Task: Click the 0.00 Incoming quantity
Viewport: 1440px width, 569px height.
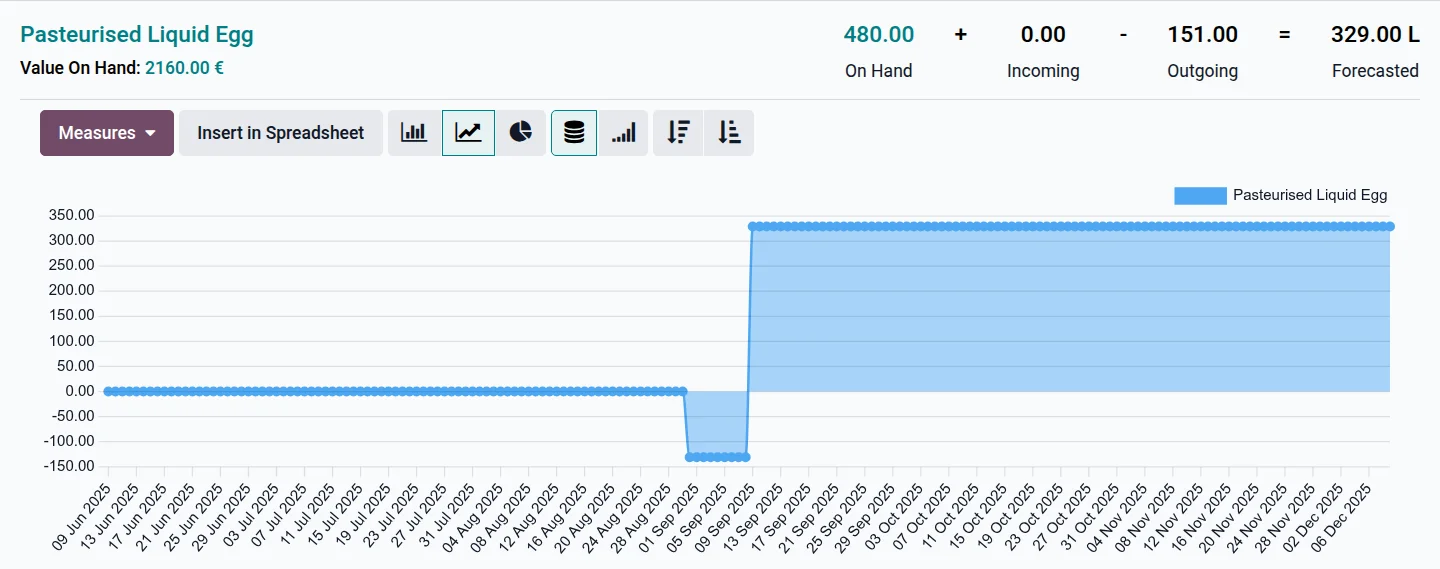Action: click(1043, 35)
